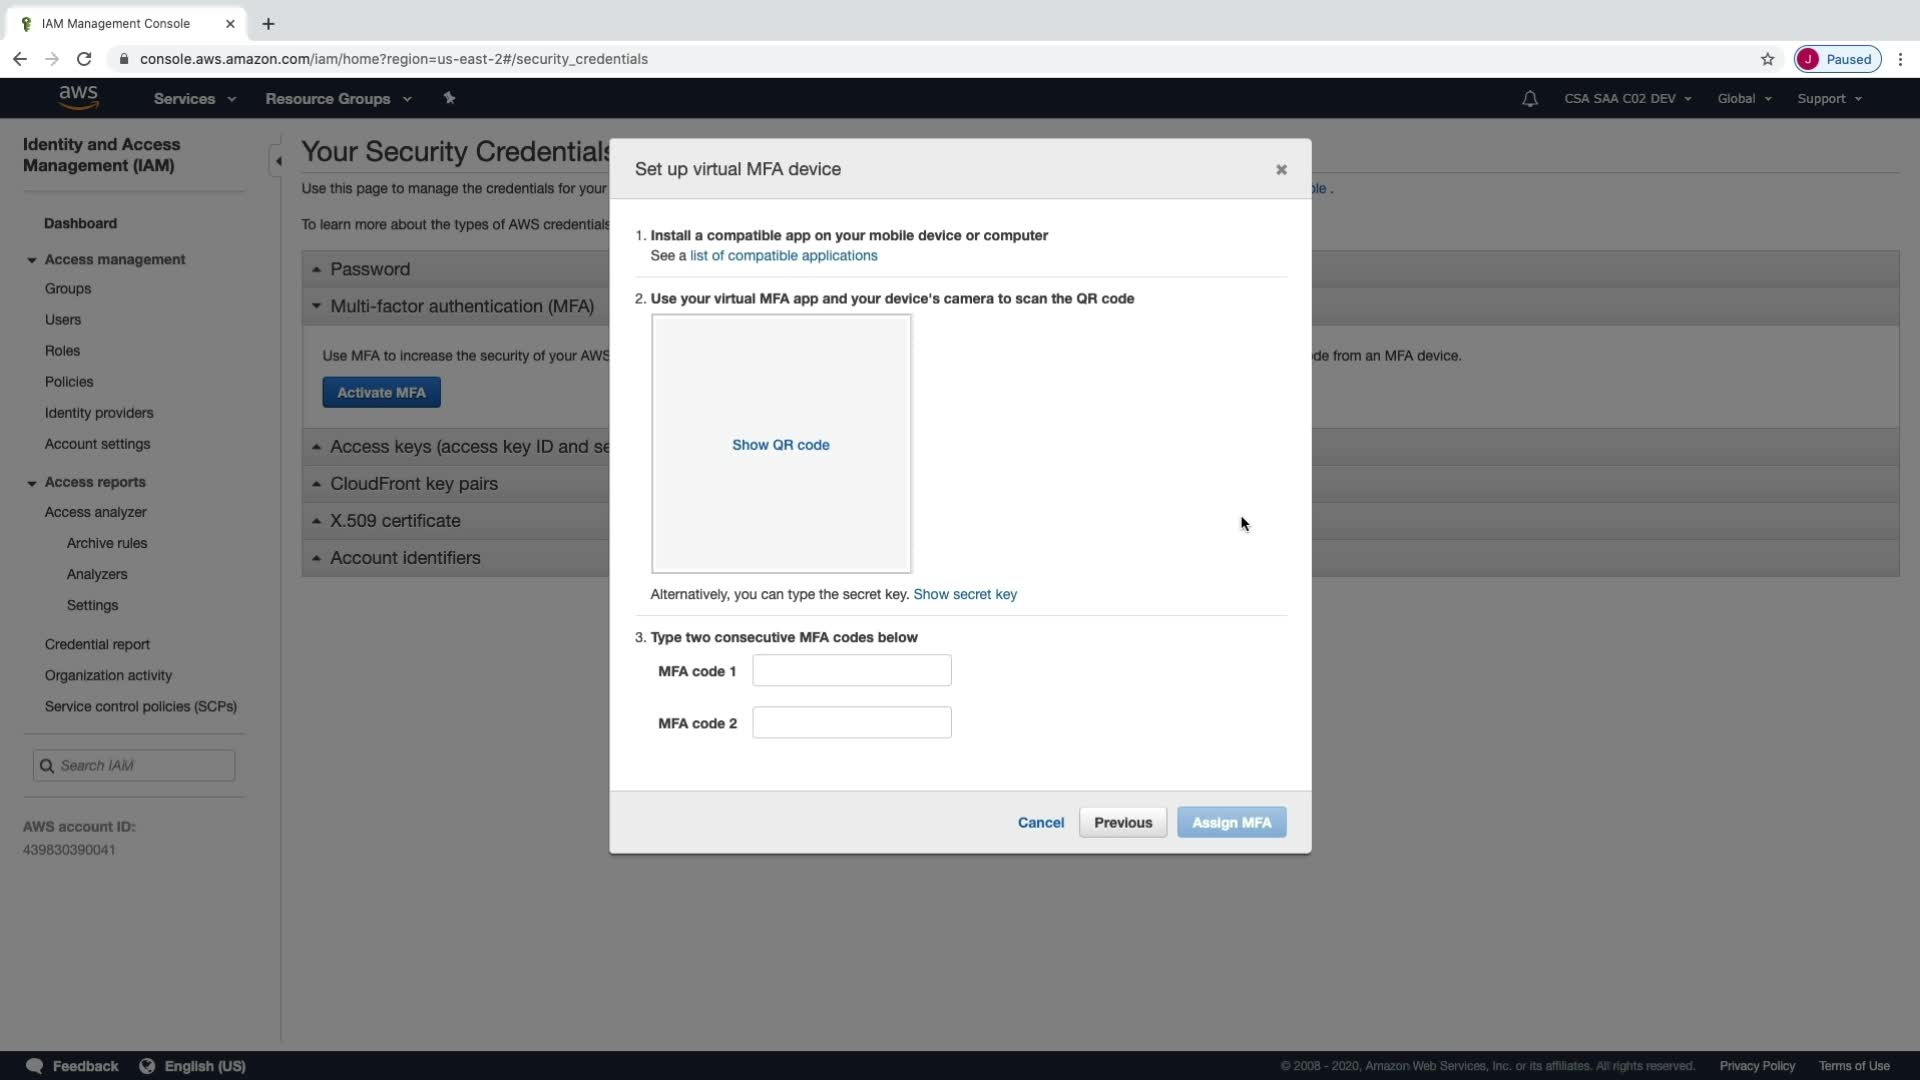The image size is (1920, 1080).
Task: Click Show QR code link
Action: (x=780, y=445)
